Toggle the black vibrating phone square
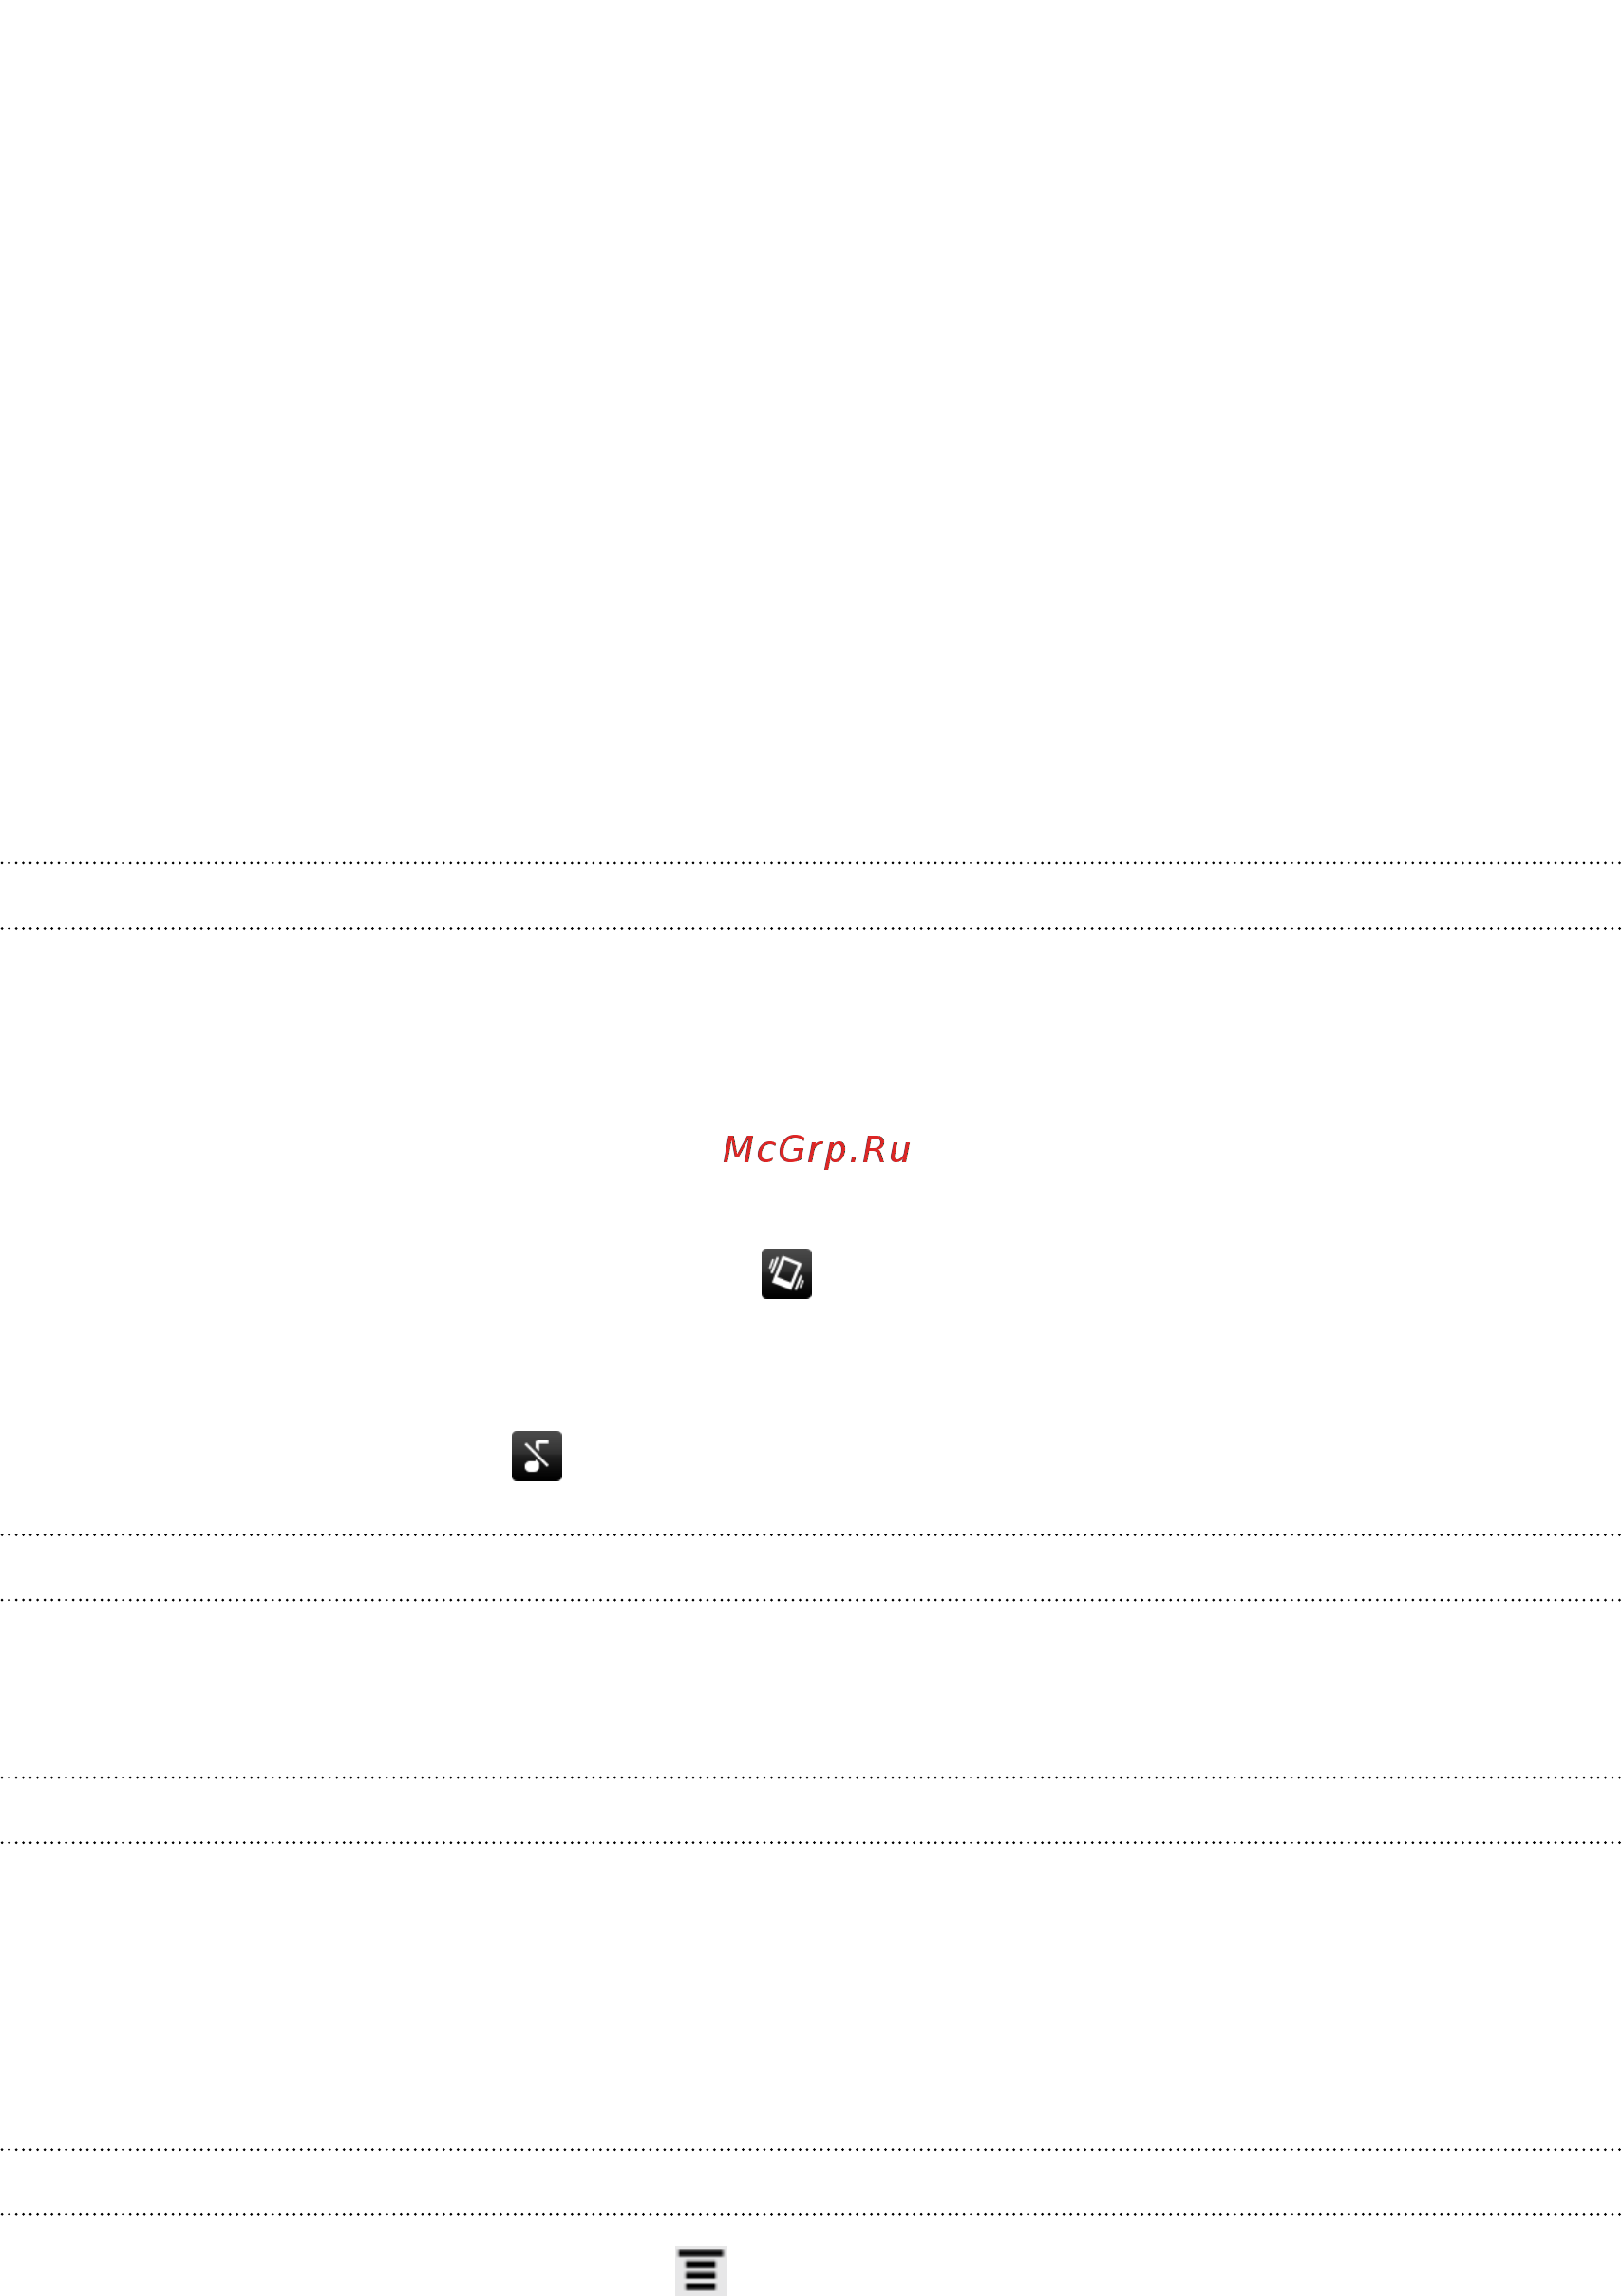 click(x=786, y=1273)
